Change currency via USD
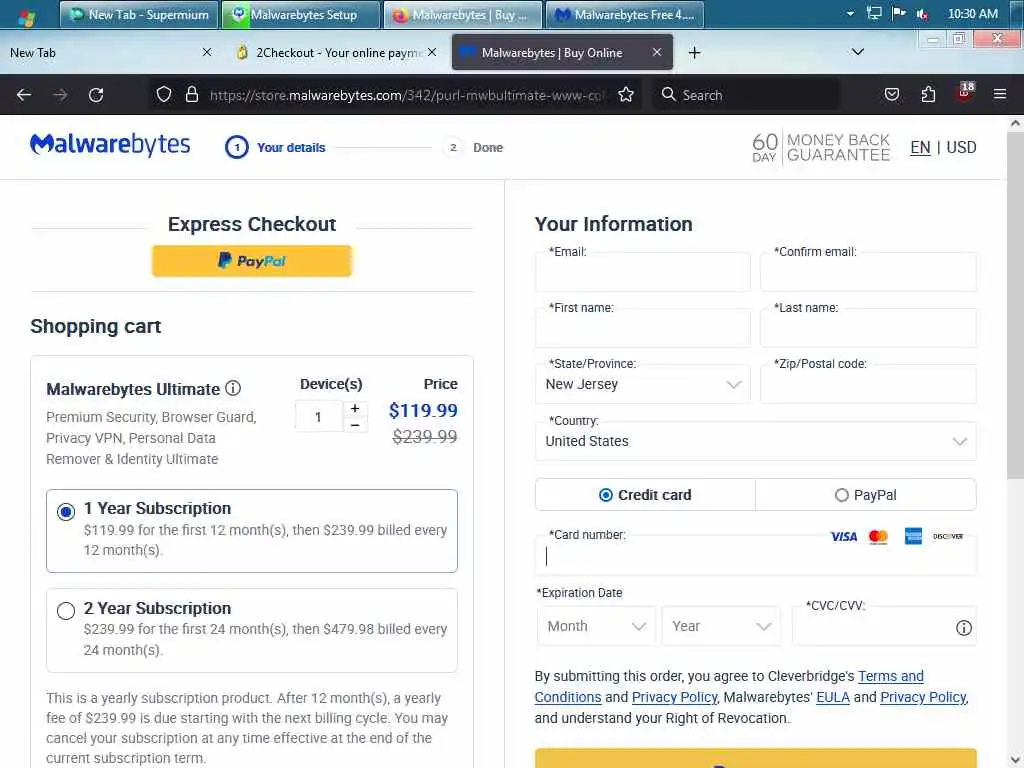The width and height of the screenshot is (1024, 768). (x=961, y=148)
